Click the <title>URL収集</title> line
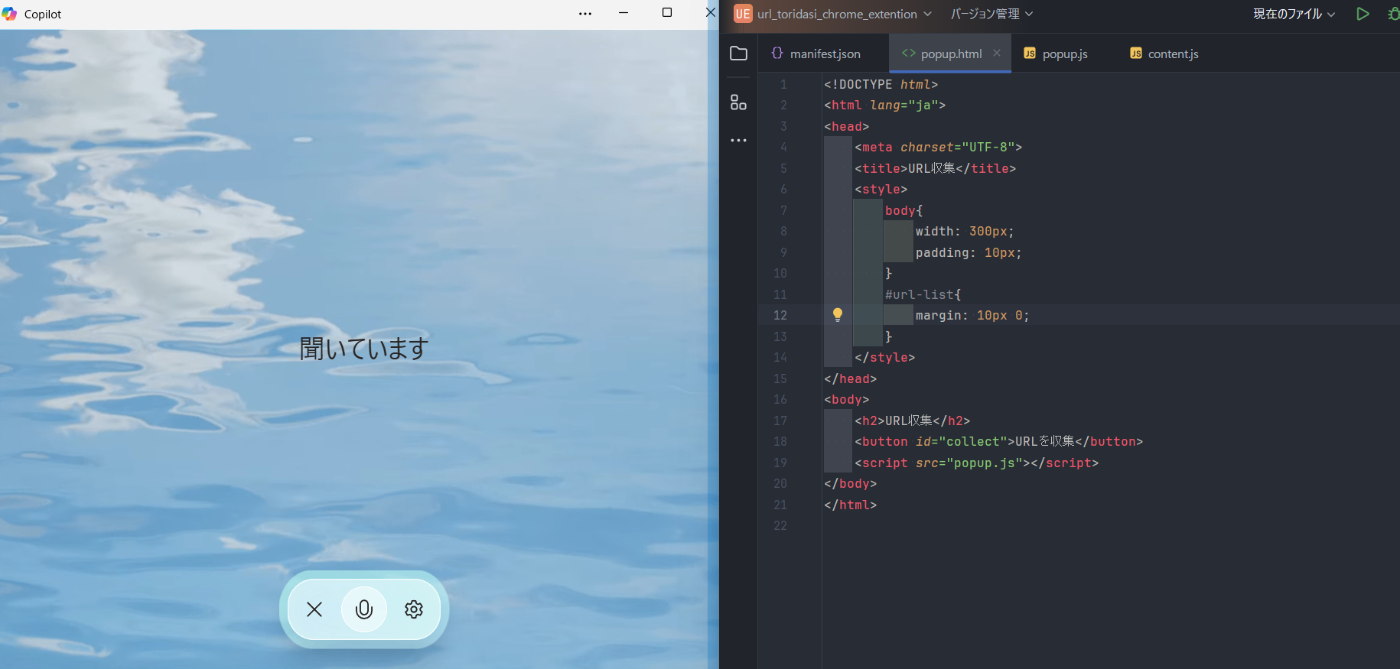The height and width of the screenshot is (669, 1400). pos(935,169)
